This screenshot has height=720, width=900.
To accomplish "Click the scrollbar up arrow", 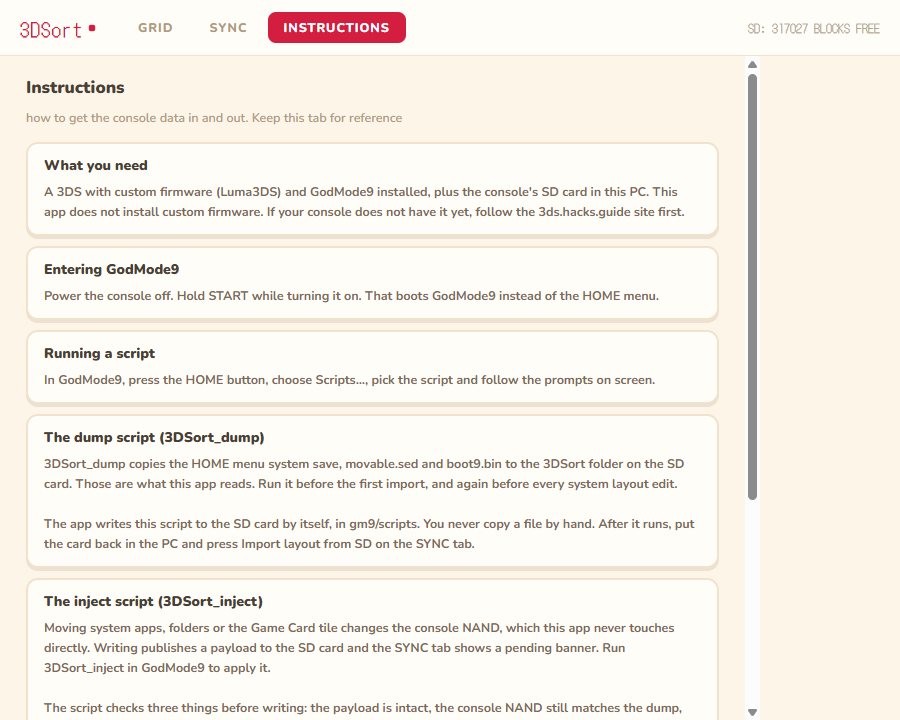I will [752, 64].
